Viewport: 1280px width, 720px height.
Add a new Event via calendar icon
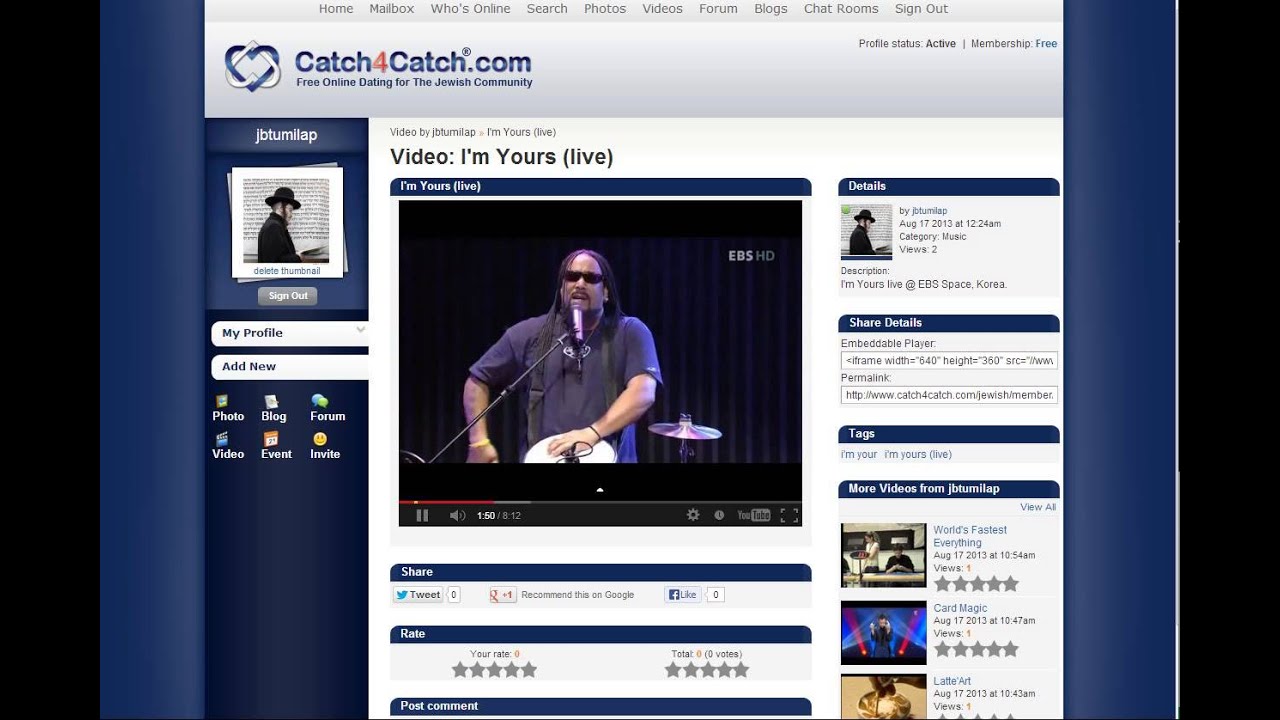point(271,439)
